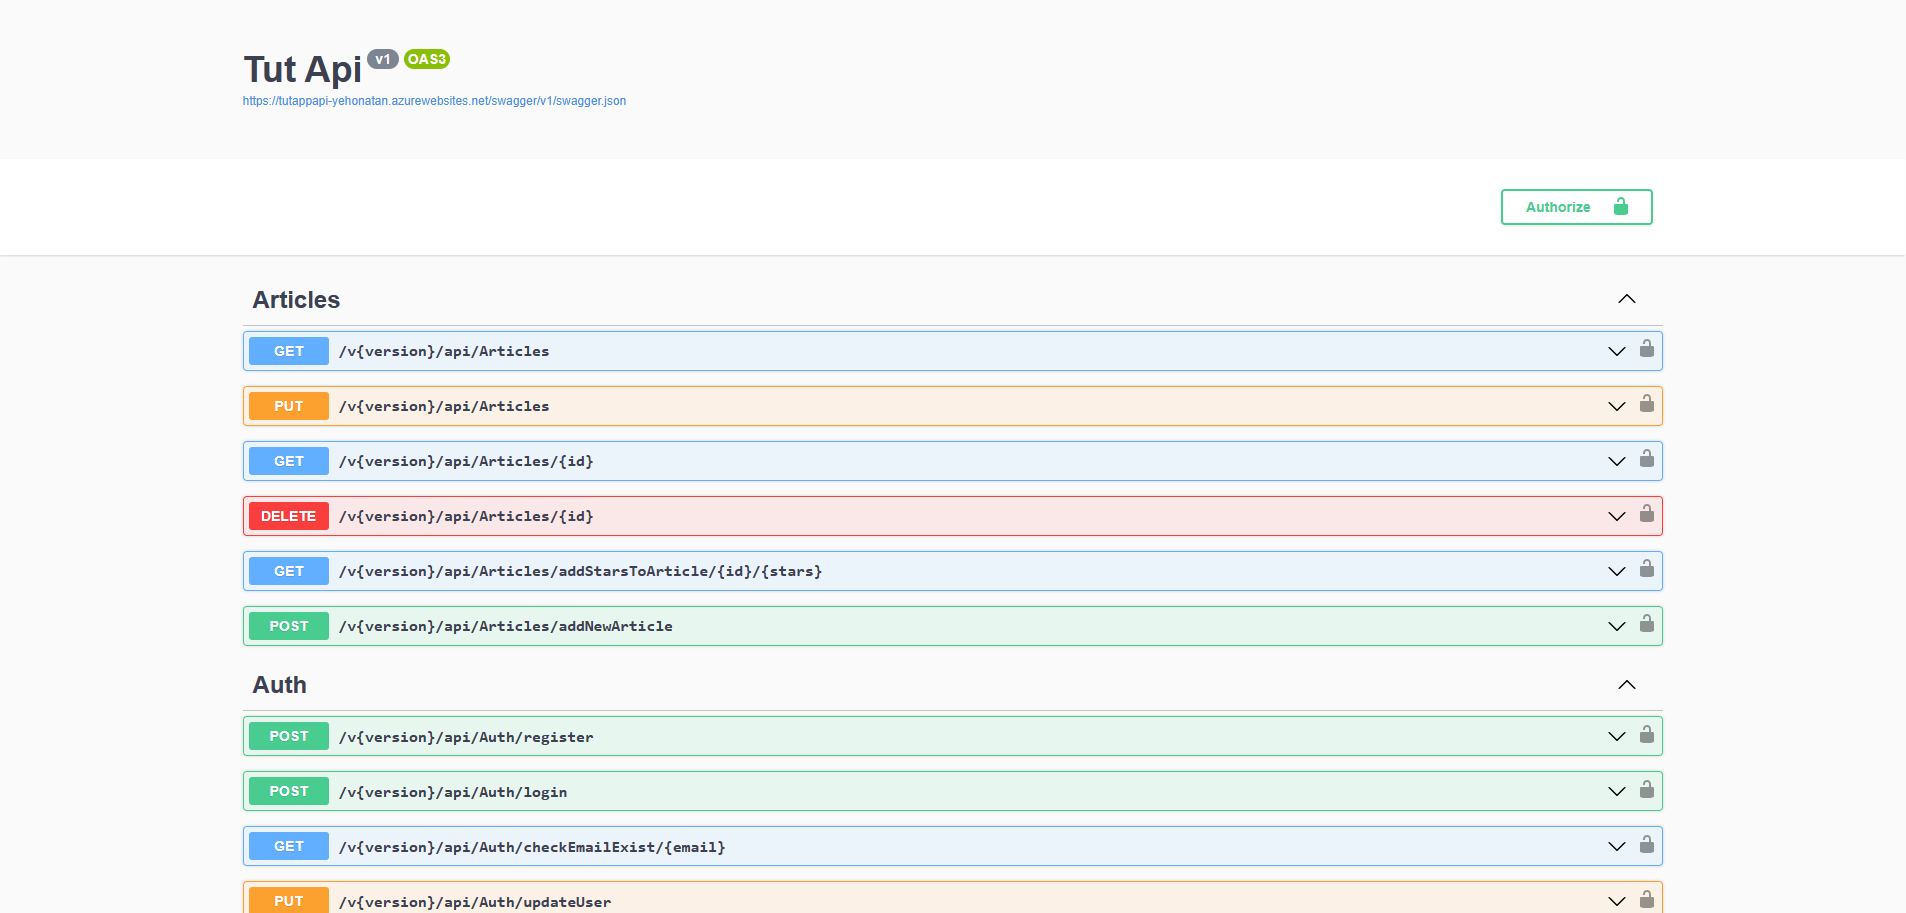
Task: Click the GET /v{version}/api/Articles/{id} path text
Action: pyautogui.click(x=466, y=461)
